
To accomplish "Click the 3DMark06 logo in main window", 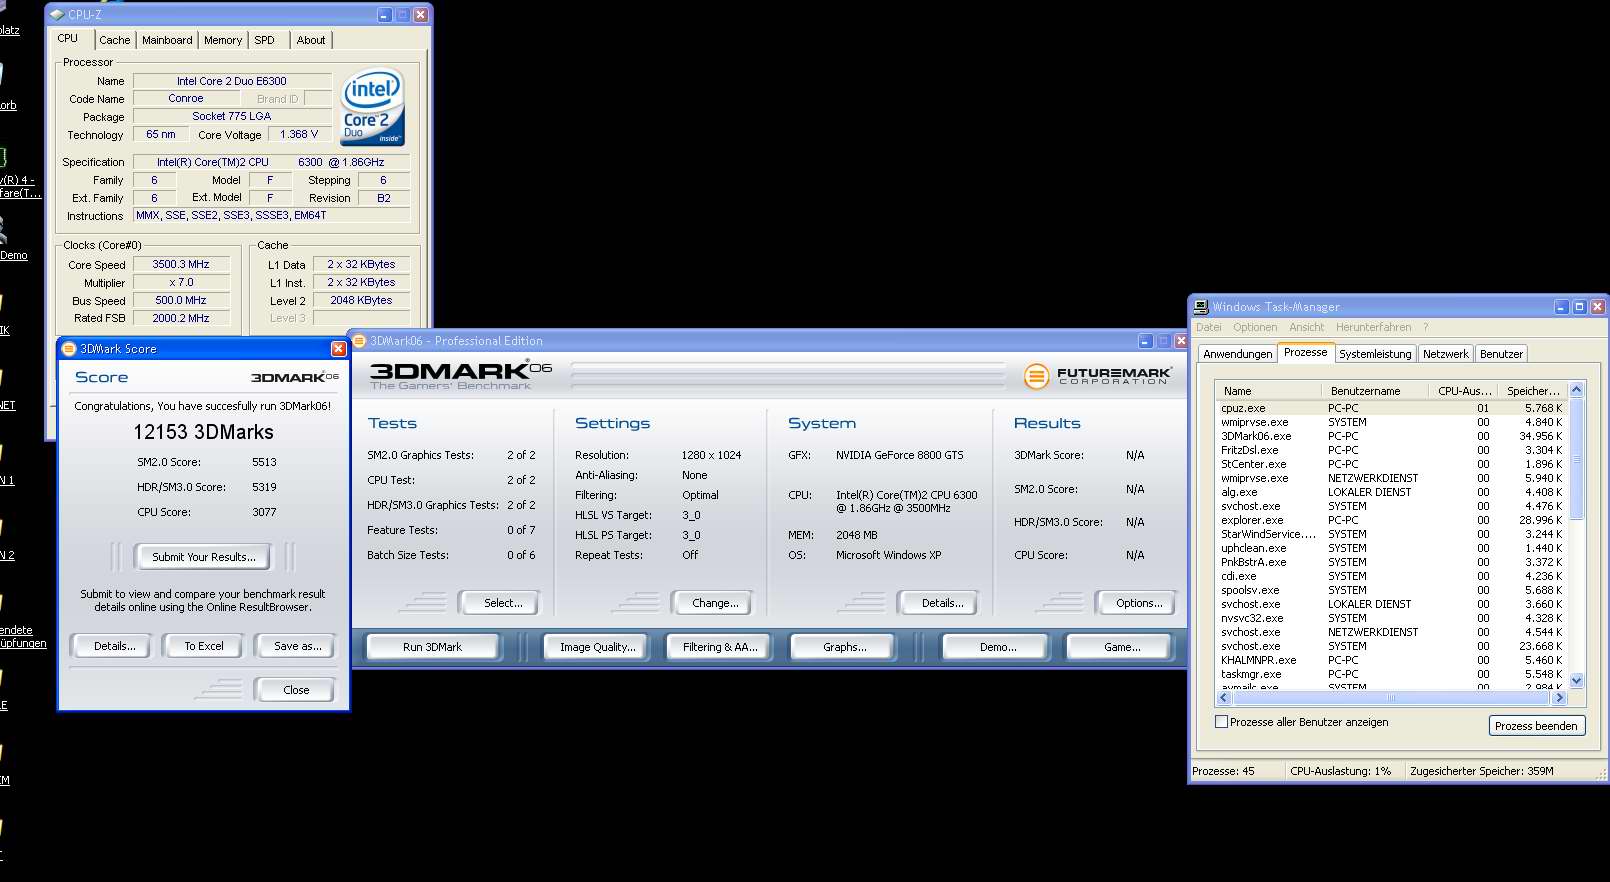I will [x=461, y=376].
